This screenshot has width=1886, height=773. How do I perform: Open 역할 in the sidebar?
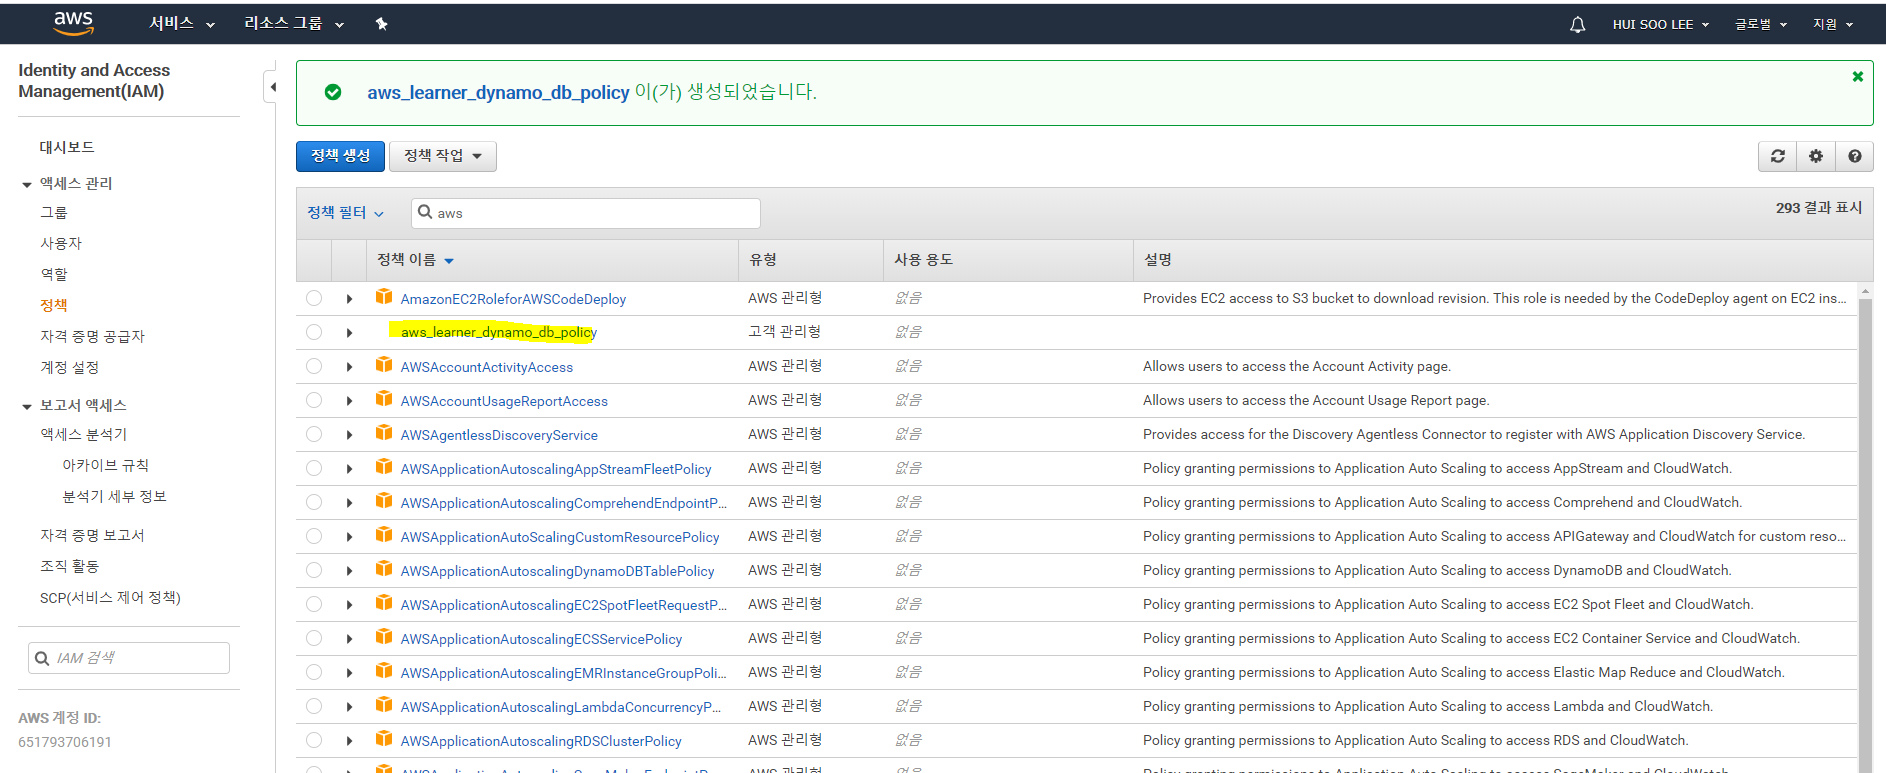tap(54, 274)
